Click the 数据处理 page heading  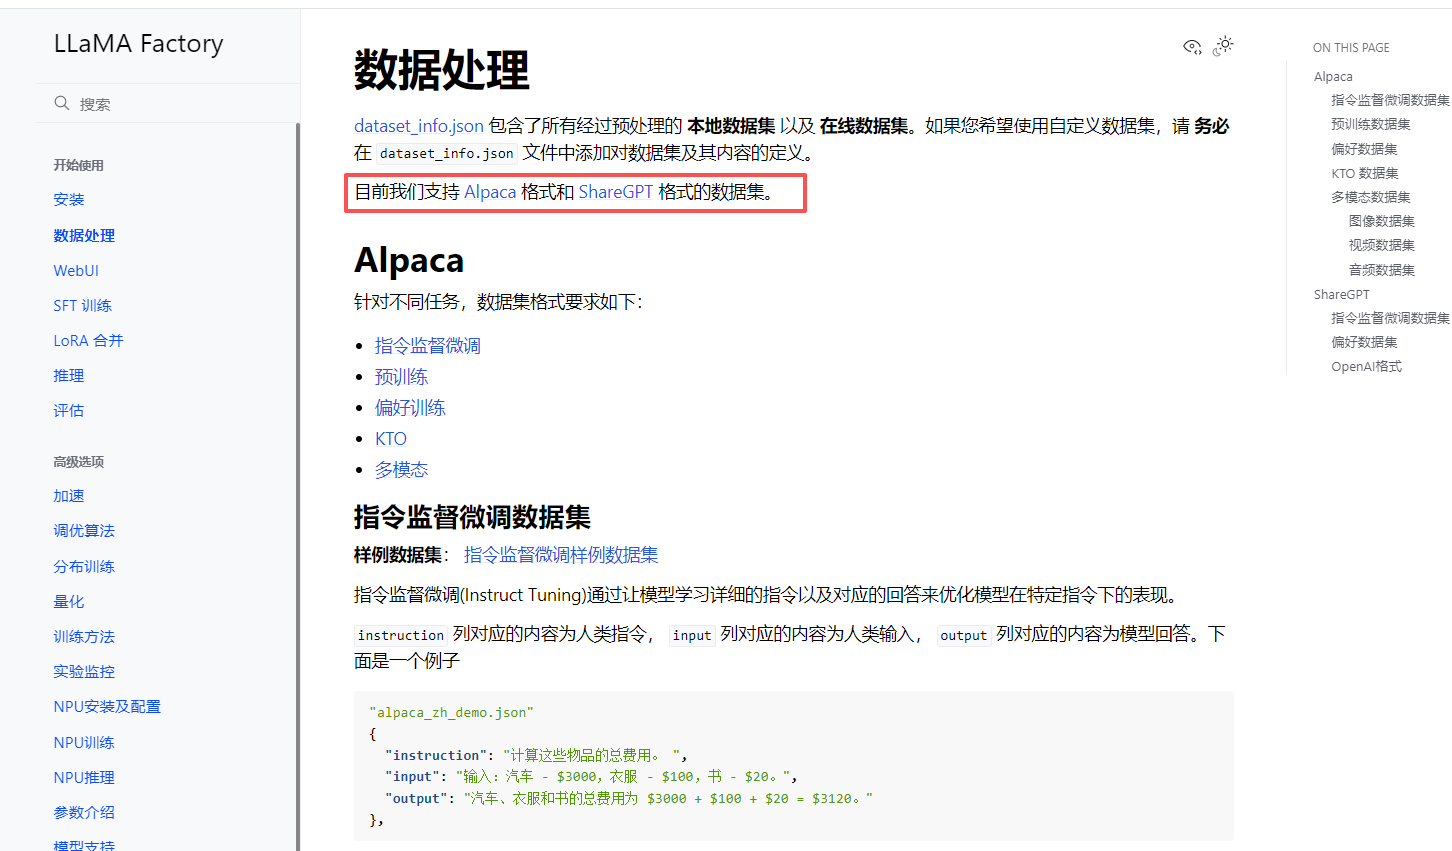[442, 70]
